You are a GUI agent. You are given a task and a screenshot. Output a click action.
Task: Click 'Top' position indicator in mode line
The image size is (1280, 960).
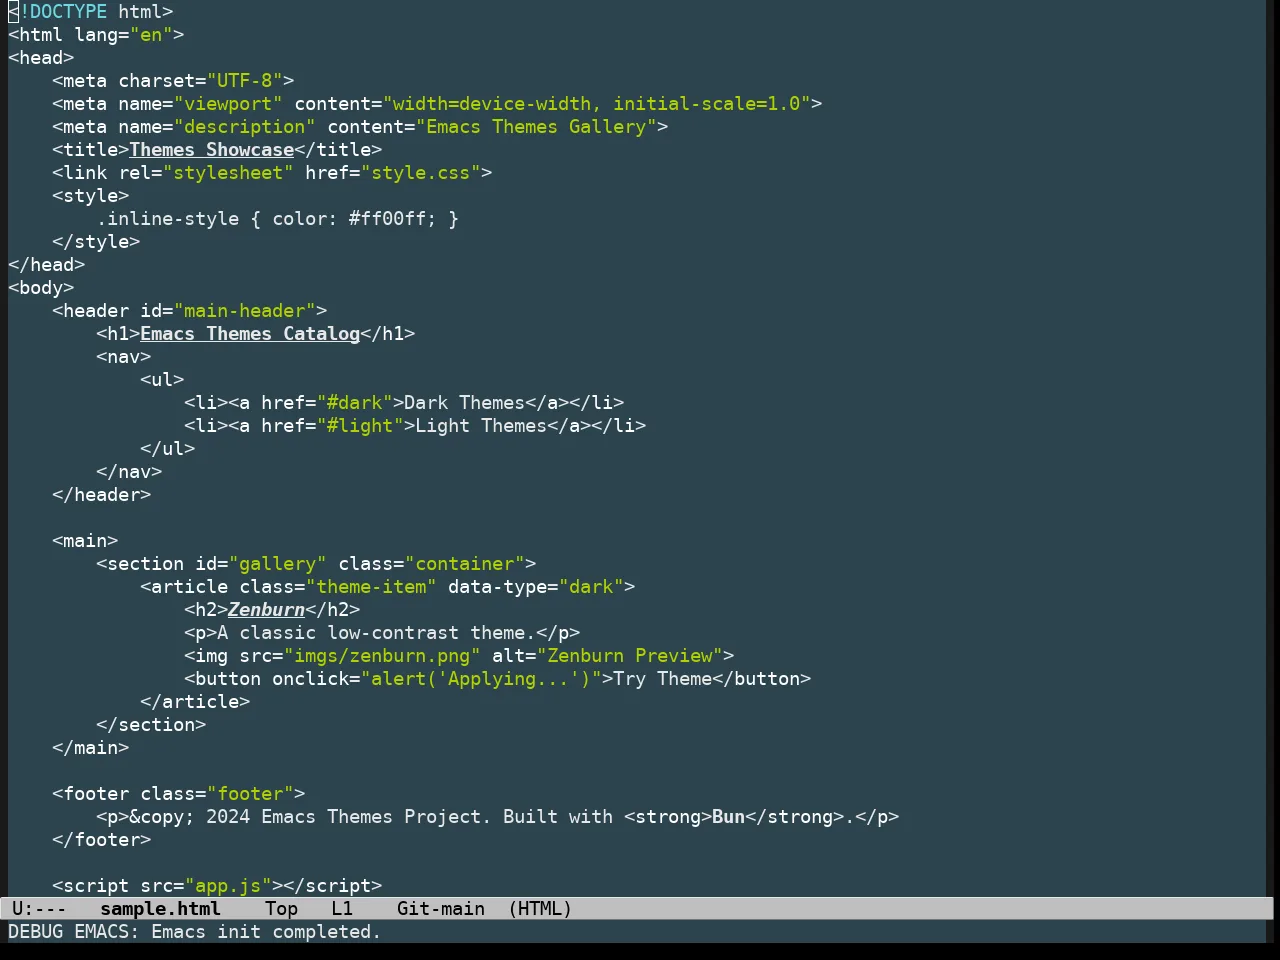(x=281, y=909)
